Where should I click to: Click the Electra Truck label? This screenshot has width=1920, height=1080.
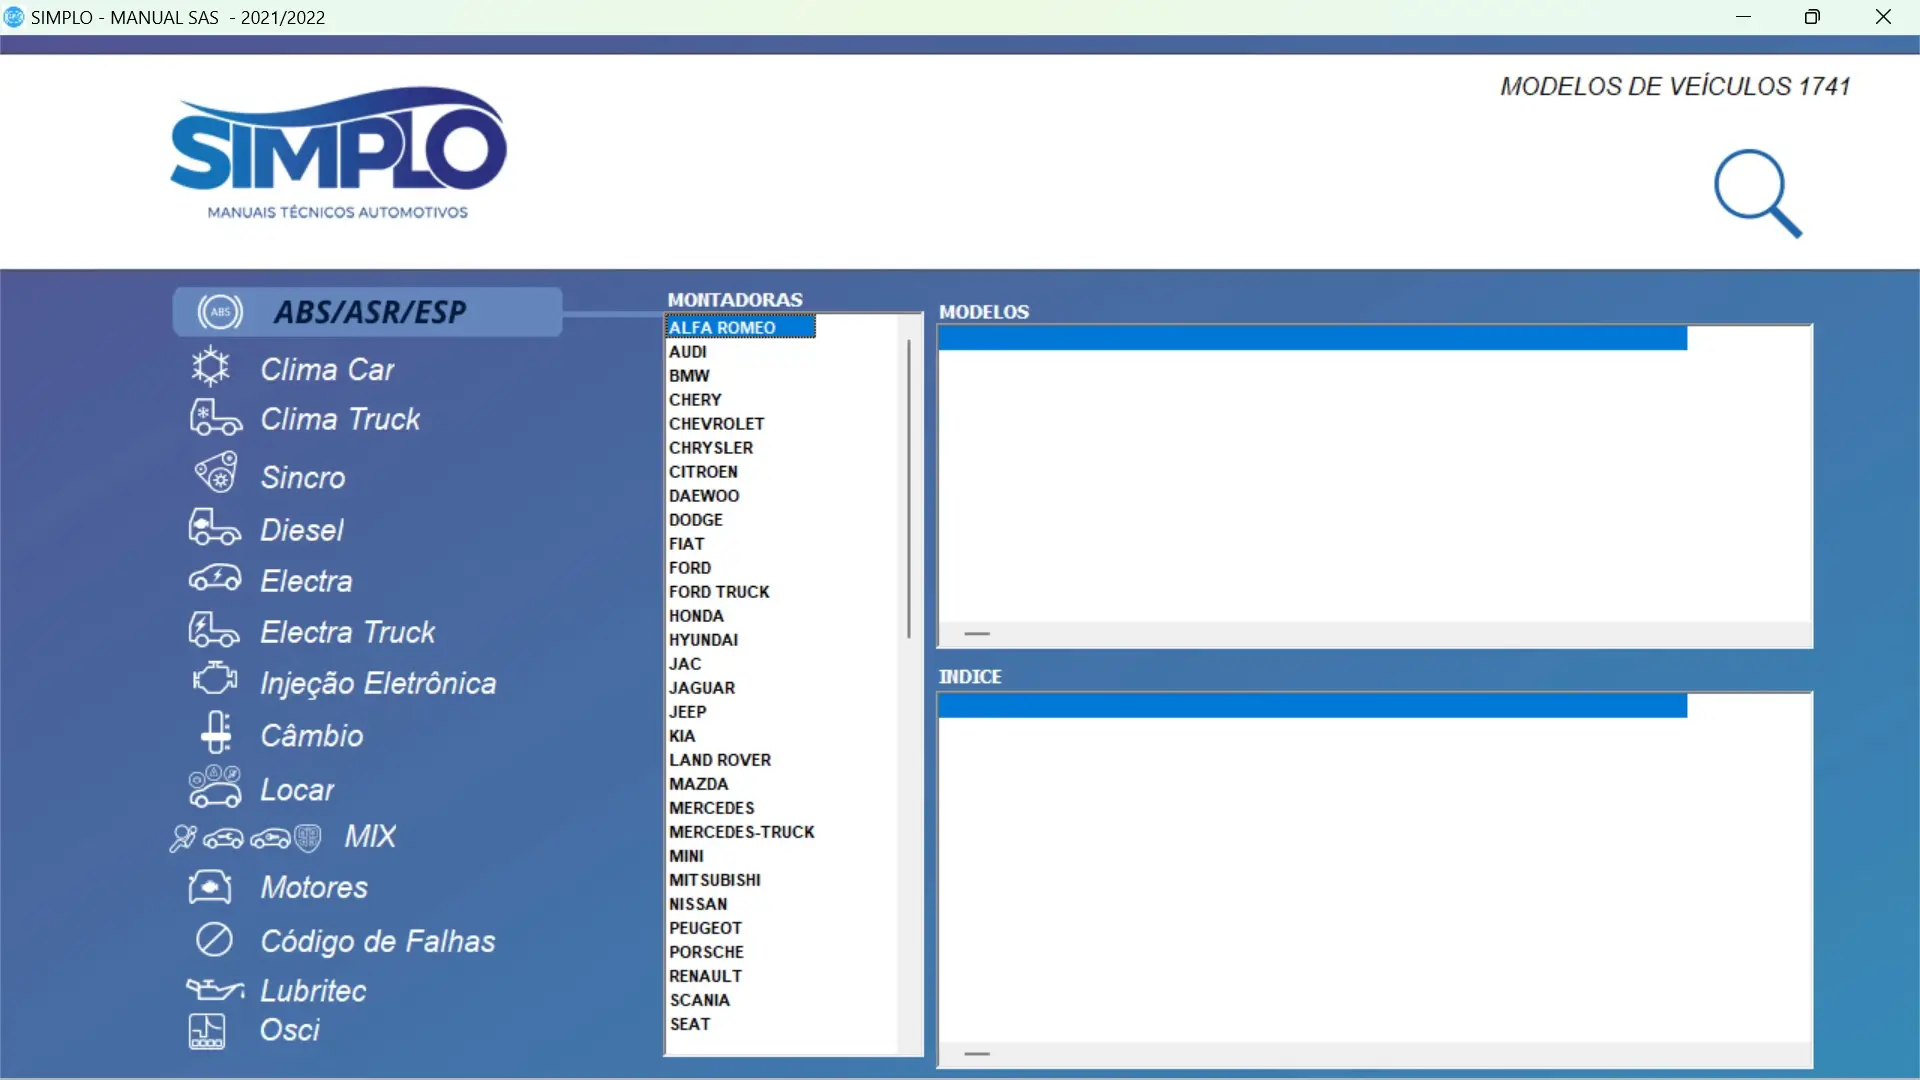pos(347,632)
